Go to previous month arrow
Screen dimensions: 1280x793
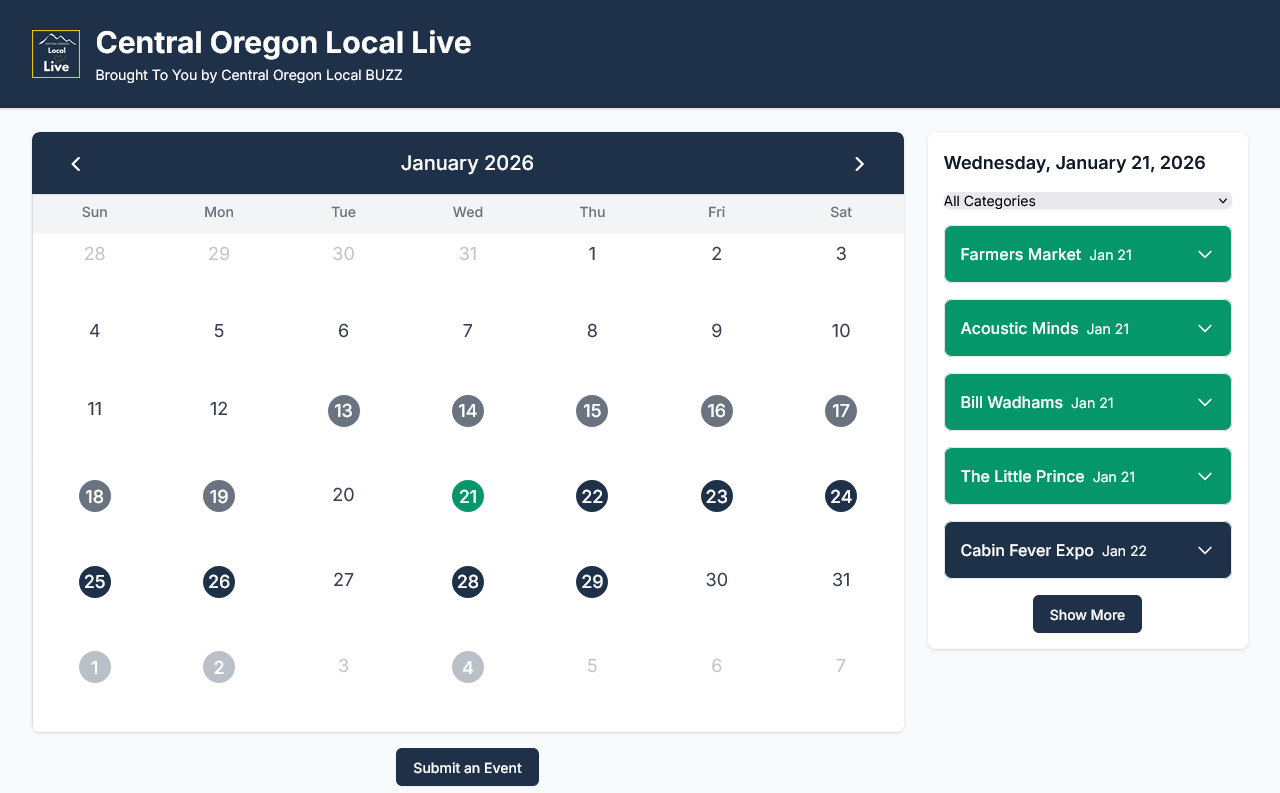[76, 164]
